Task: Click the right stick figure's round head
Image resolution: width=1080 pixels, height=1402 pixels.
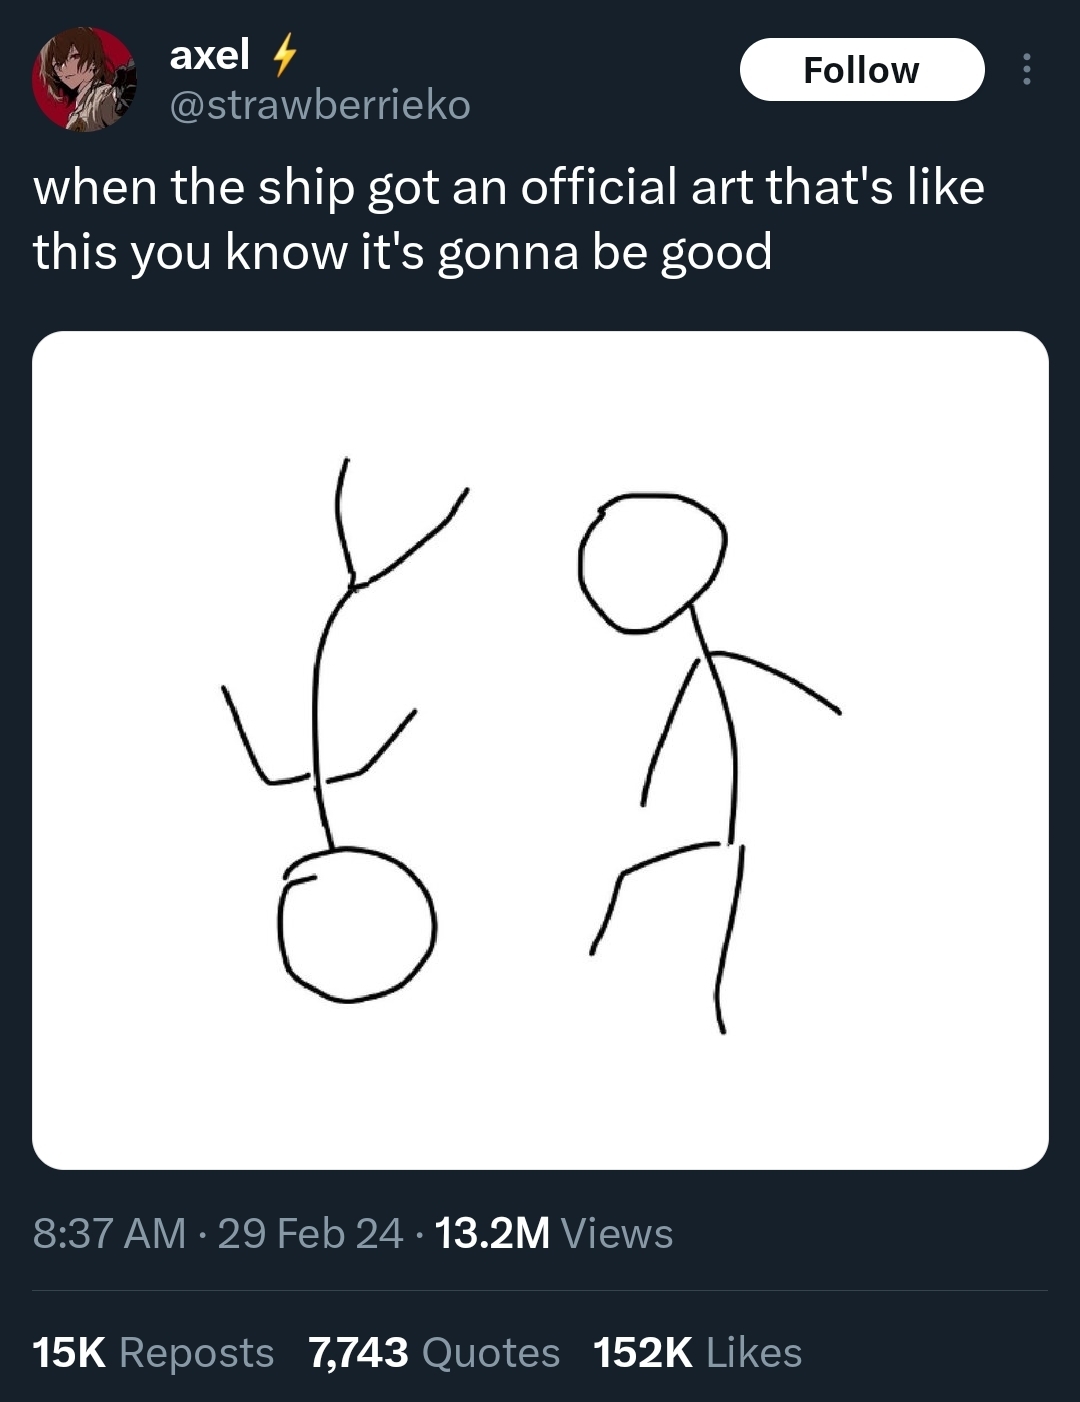Action: click(x=651, y=562)
